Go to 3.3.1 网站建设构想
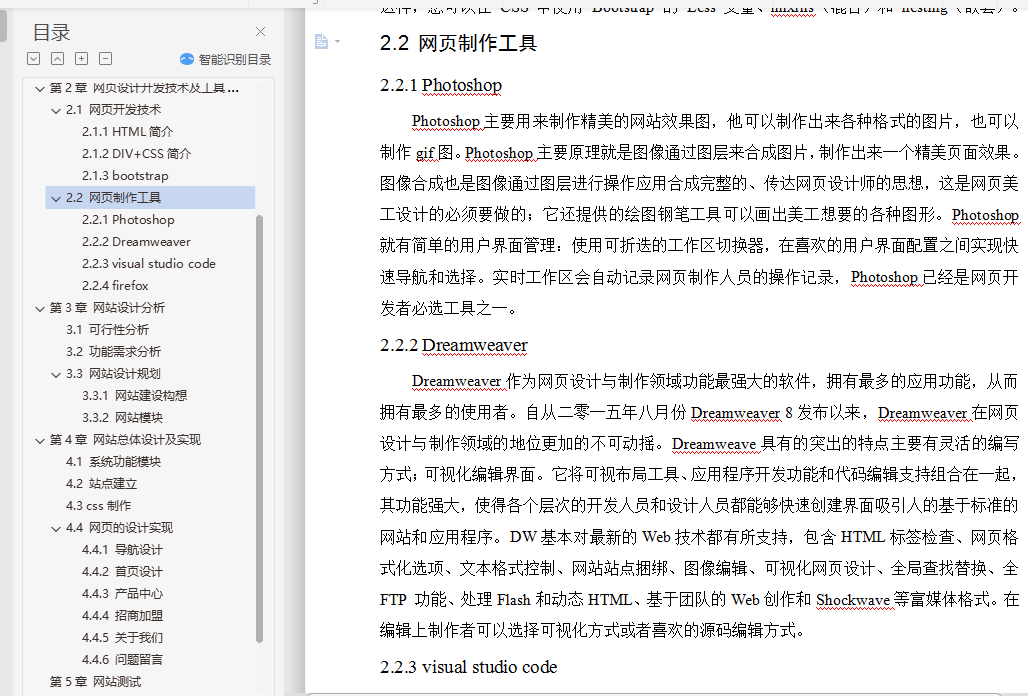Image resolution: width=1028 pixels, height=696 pixels. tap(134, 396)
